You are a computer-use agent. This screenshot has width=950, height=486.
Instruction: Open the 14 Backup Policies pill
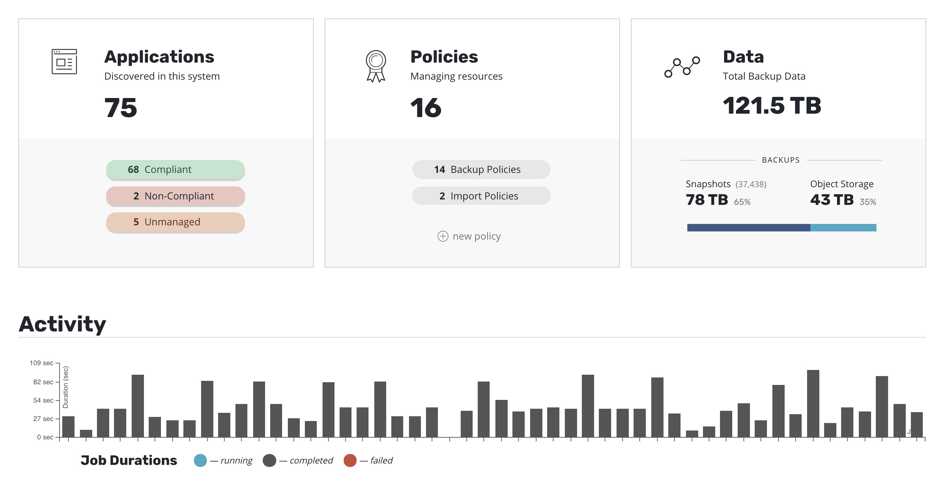(x=481, y=170)
